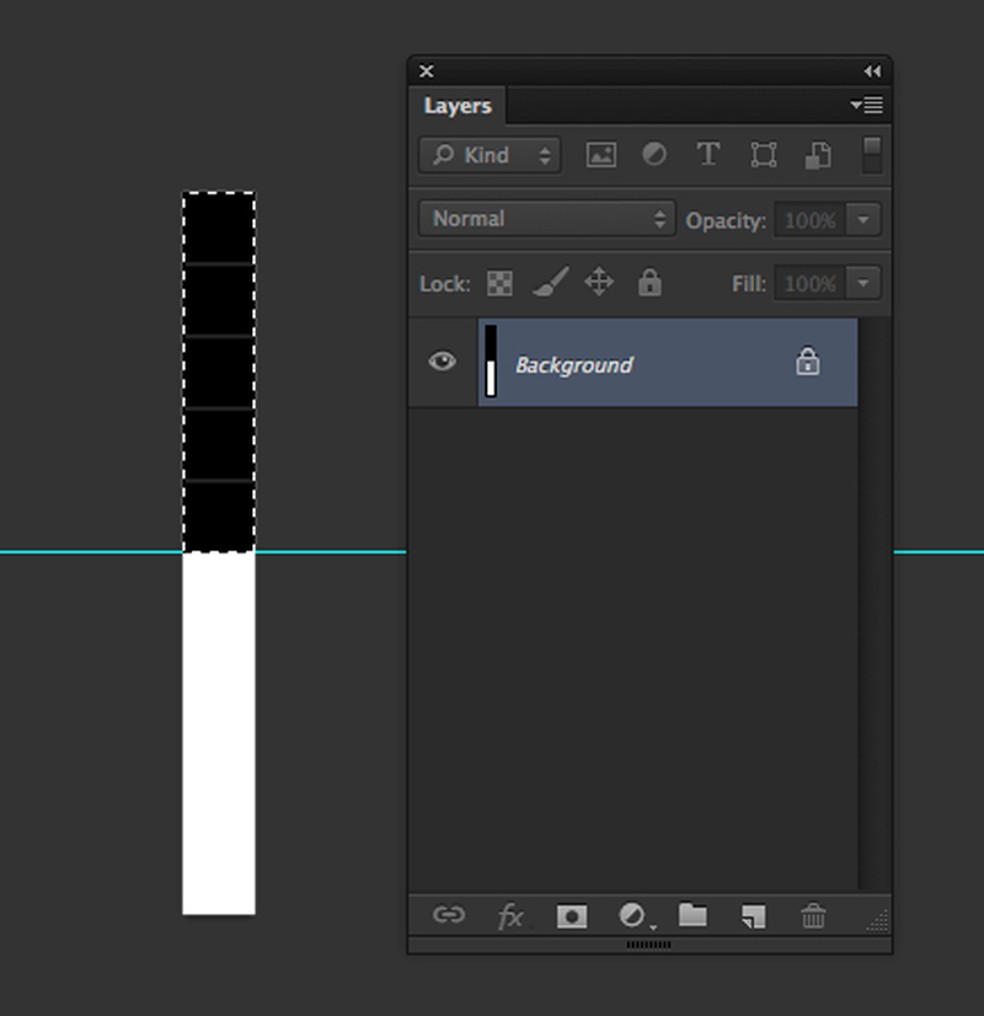Click the Opacity 100% field
The height and width of the screenshot is (1016, 984).
pos(810,220)
